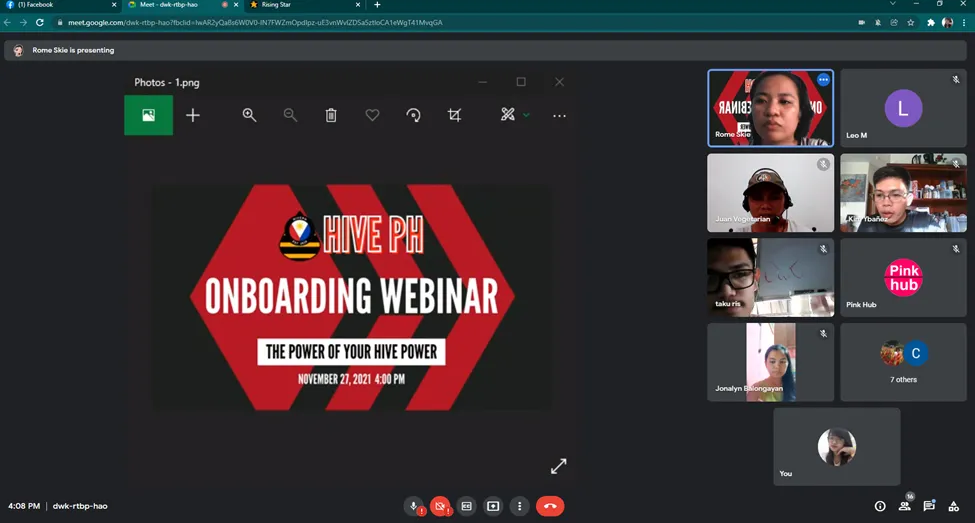Reload the Meet page
Viewport: 975px width, 523px height.
click(39, 22)
